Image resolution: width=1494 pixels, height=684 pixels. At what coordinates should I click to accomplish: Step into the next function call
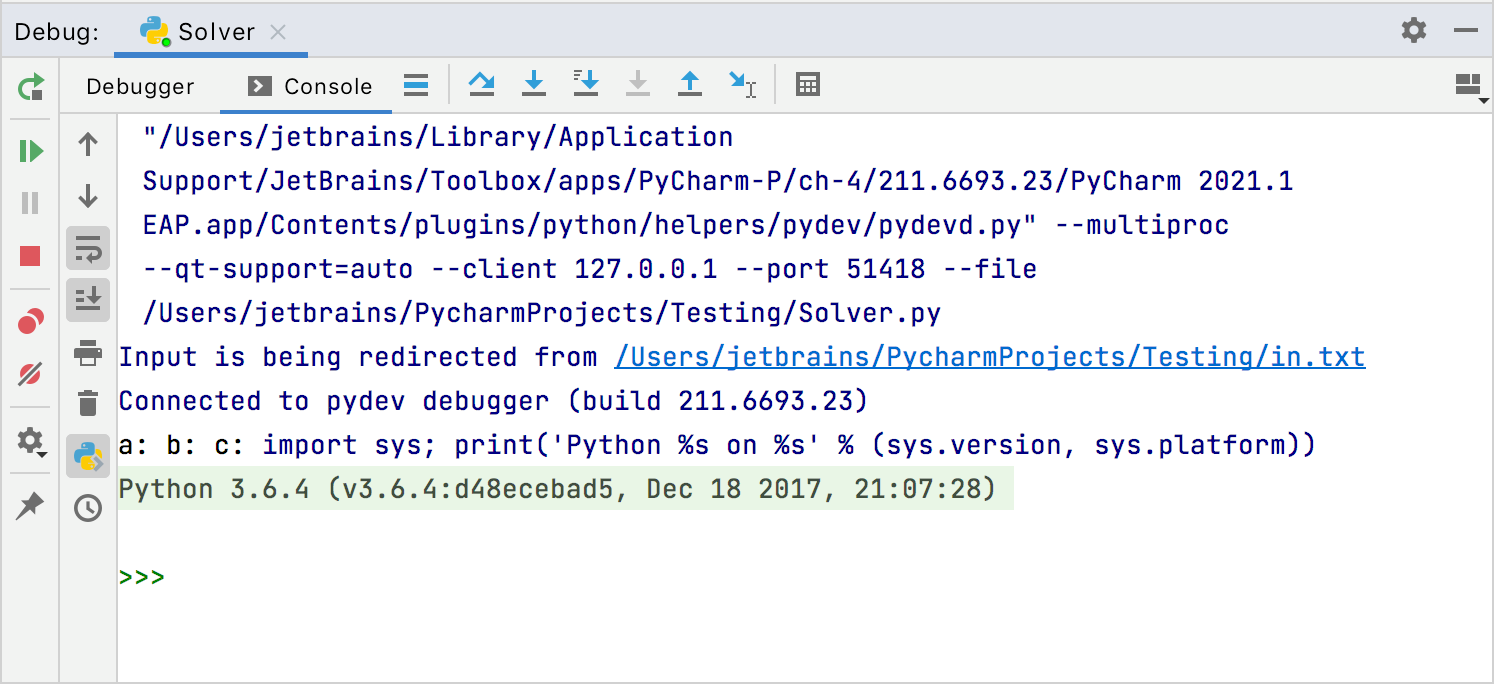(x=534, y=84)
